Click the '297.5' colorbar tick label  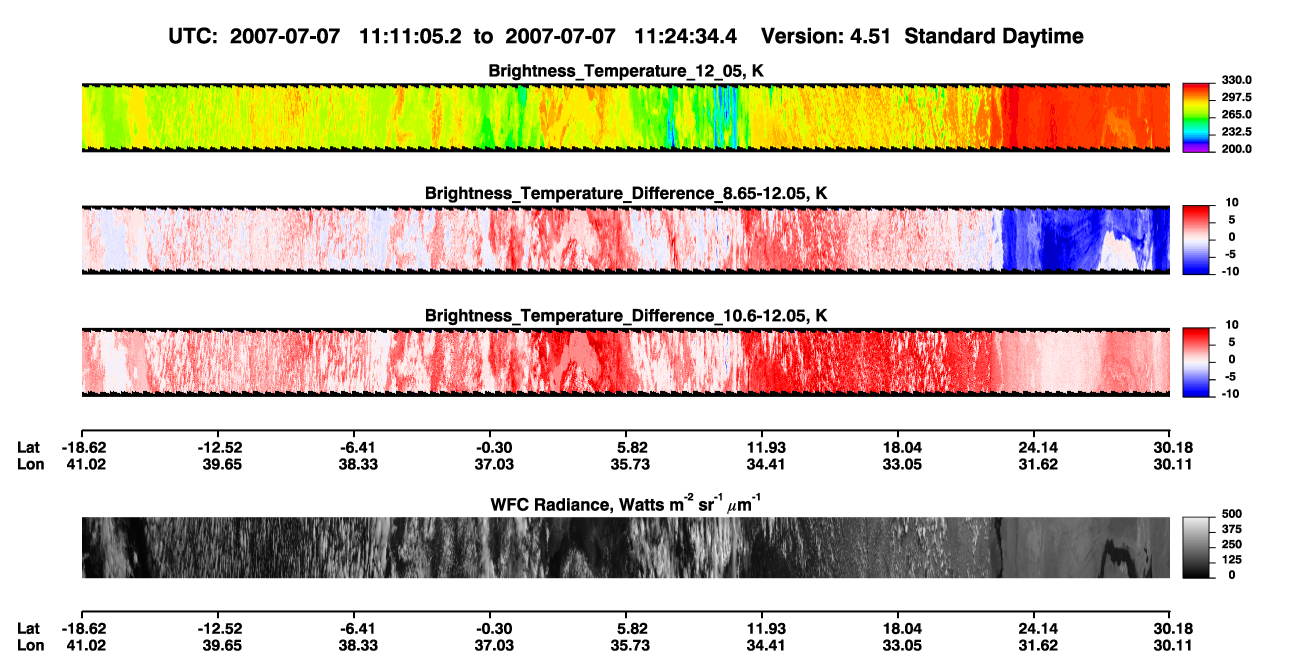[1236, 97]
